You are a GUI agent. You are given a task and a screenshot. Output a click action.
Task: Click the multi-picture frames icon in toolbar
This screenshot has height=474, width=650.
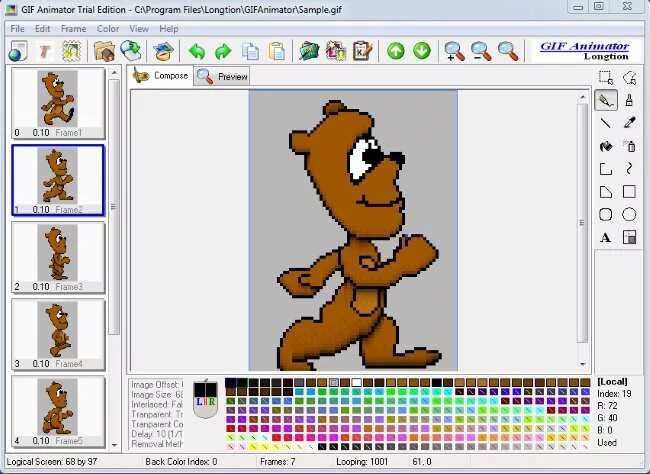[x=336, y=51]
